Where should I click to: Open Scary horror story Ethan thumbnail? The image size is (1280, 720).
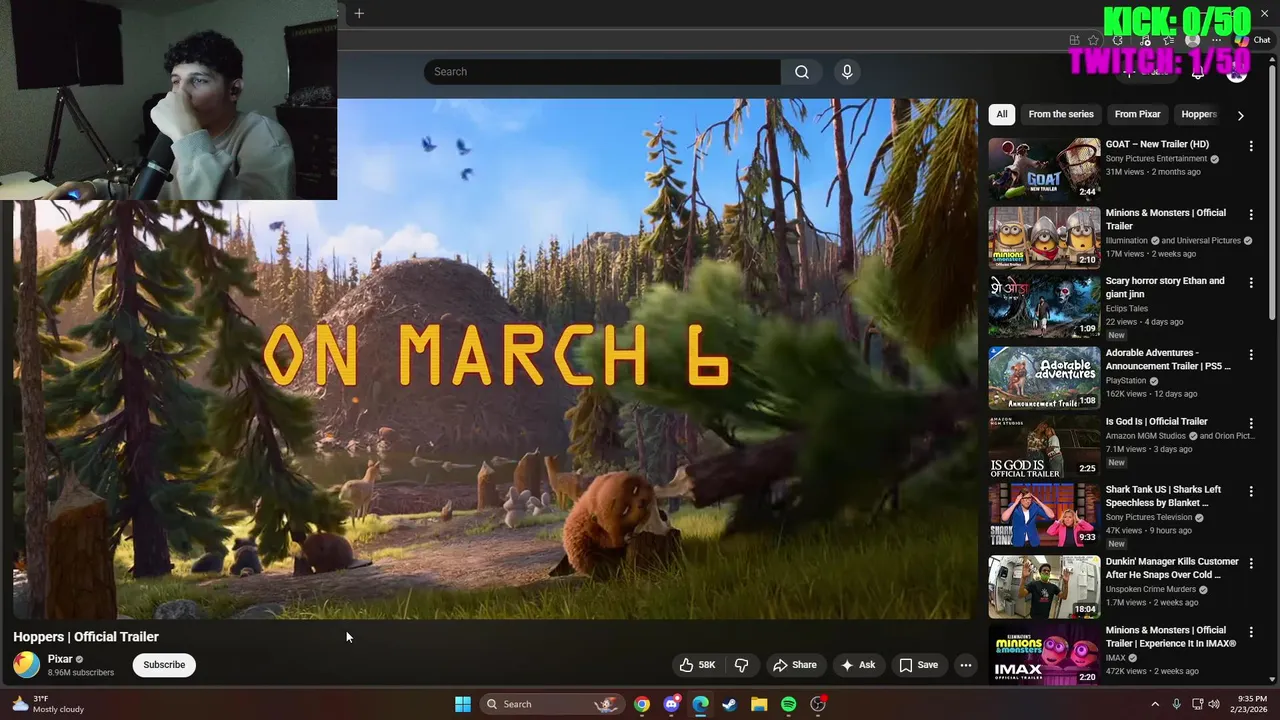tap(1044, 306)
